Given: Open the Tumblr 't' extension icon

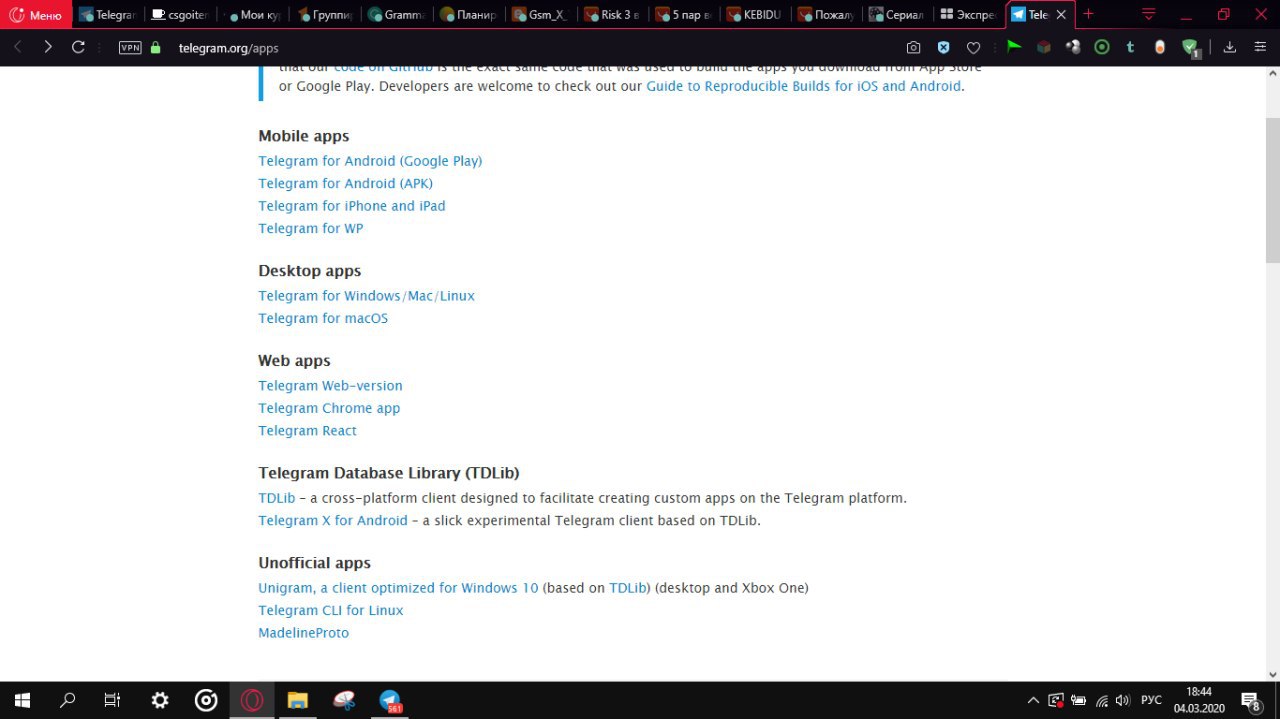Looking at the screenshot, I should click(x=1130, y=46).
